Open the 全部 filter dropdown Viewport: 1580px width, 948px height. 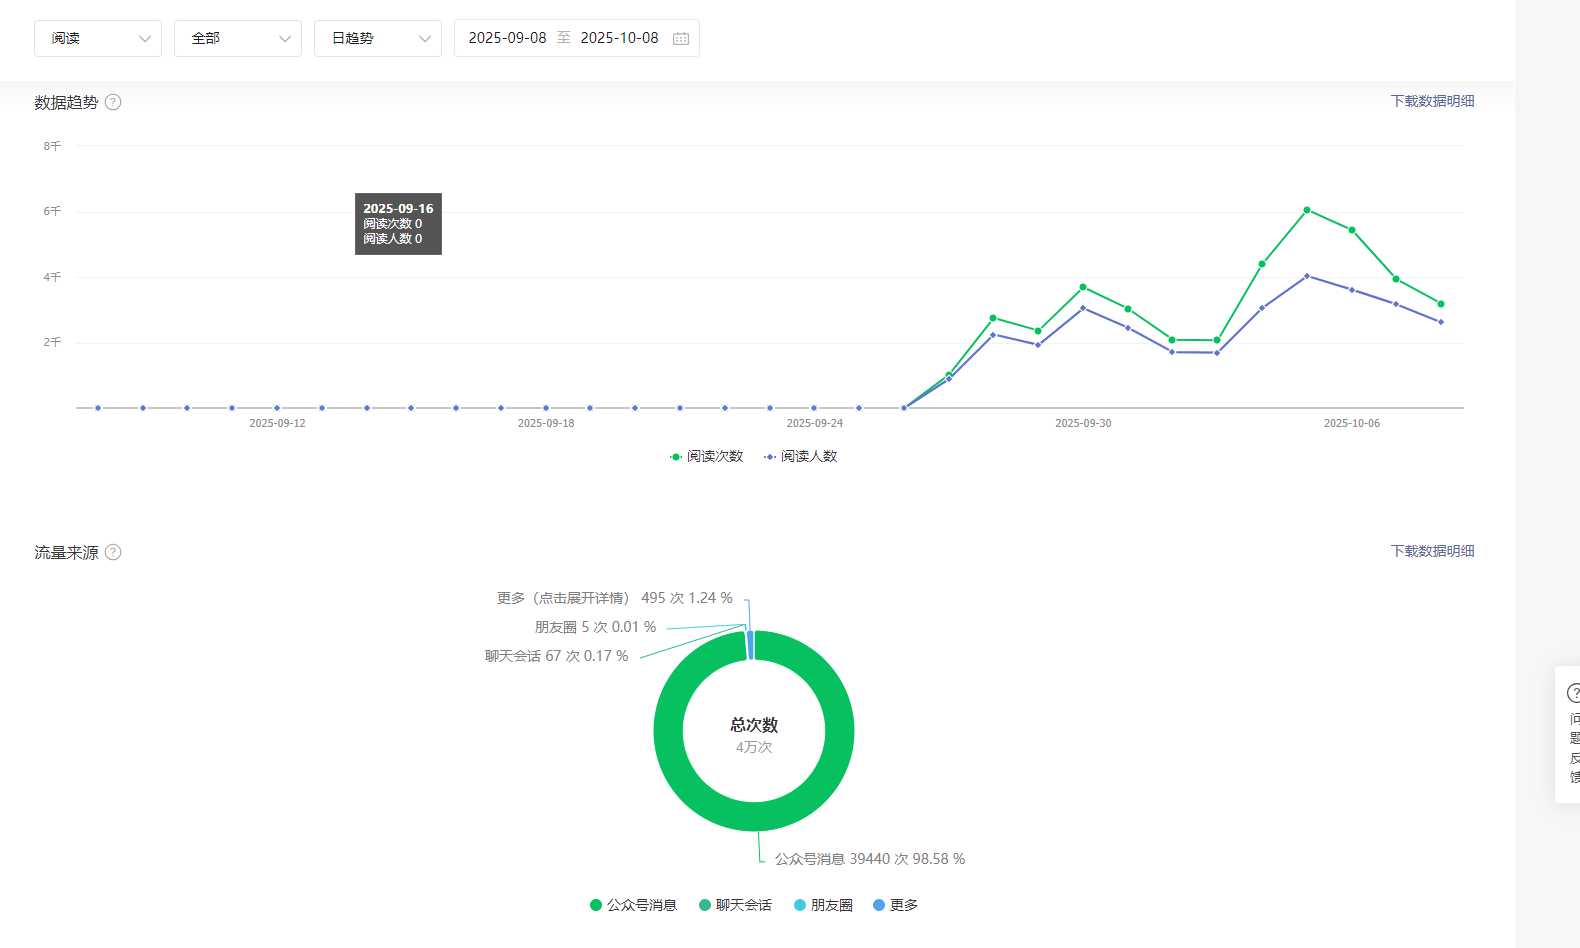(238, 38)
